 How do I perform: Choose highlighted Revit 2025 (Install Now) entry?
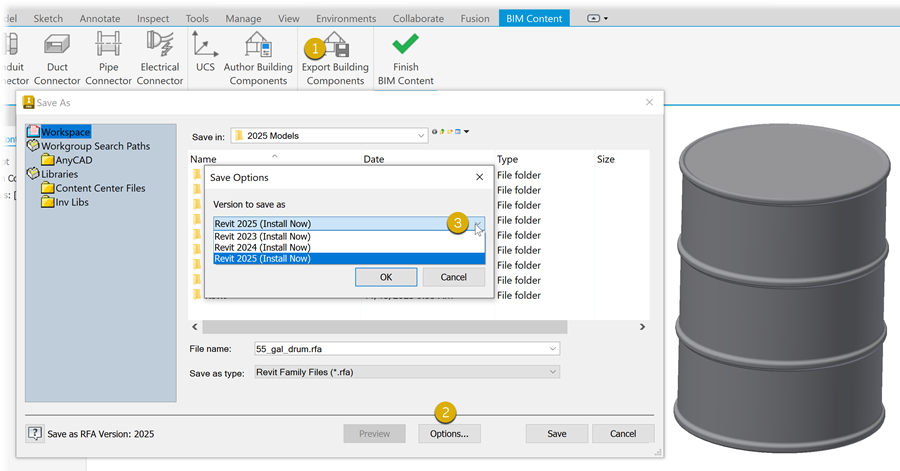tap(349, 259)
